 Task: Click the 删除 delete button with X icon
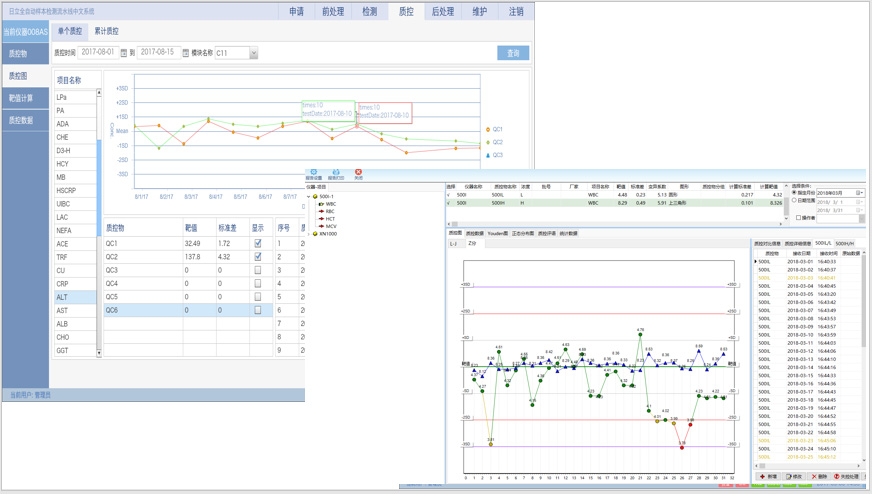[820, 477]
